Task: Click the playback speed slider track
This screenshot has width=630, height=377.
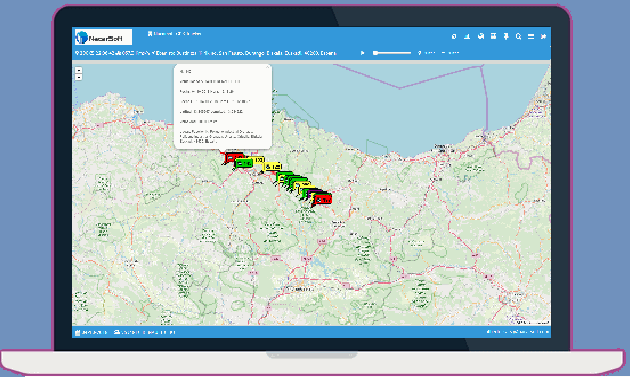Action: pyautogui.click(x=392, y=53)
